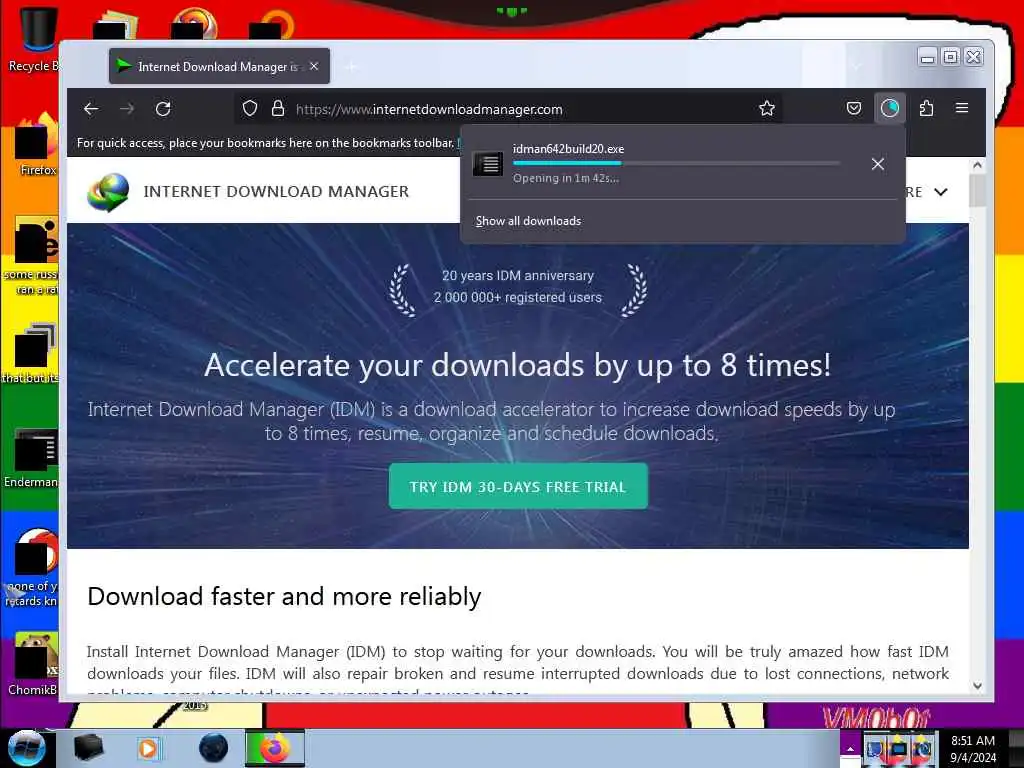Click the black box taskbar icon

click(88, 748)
